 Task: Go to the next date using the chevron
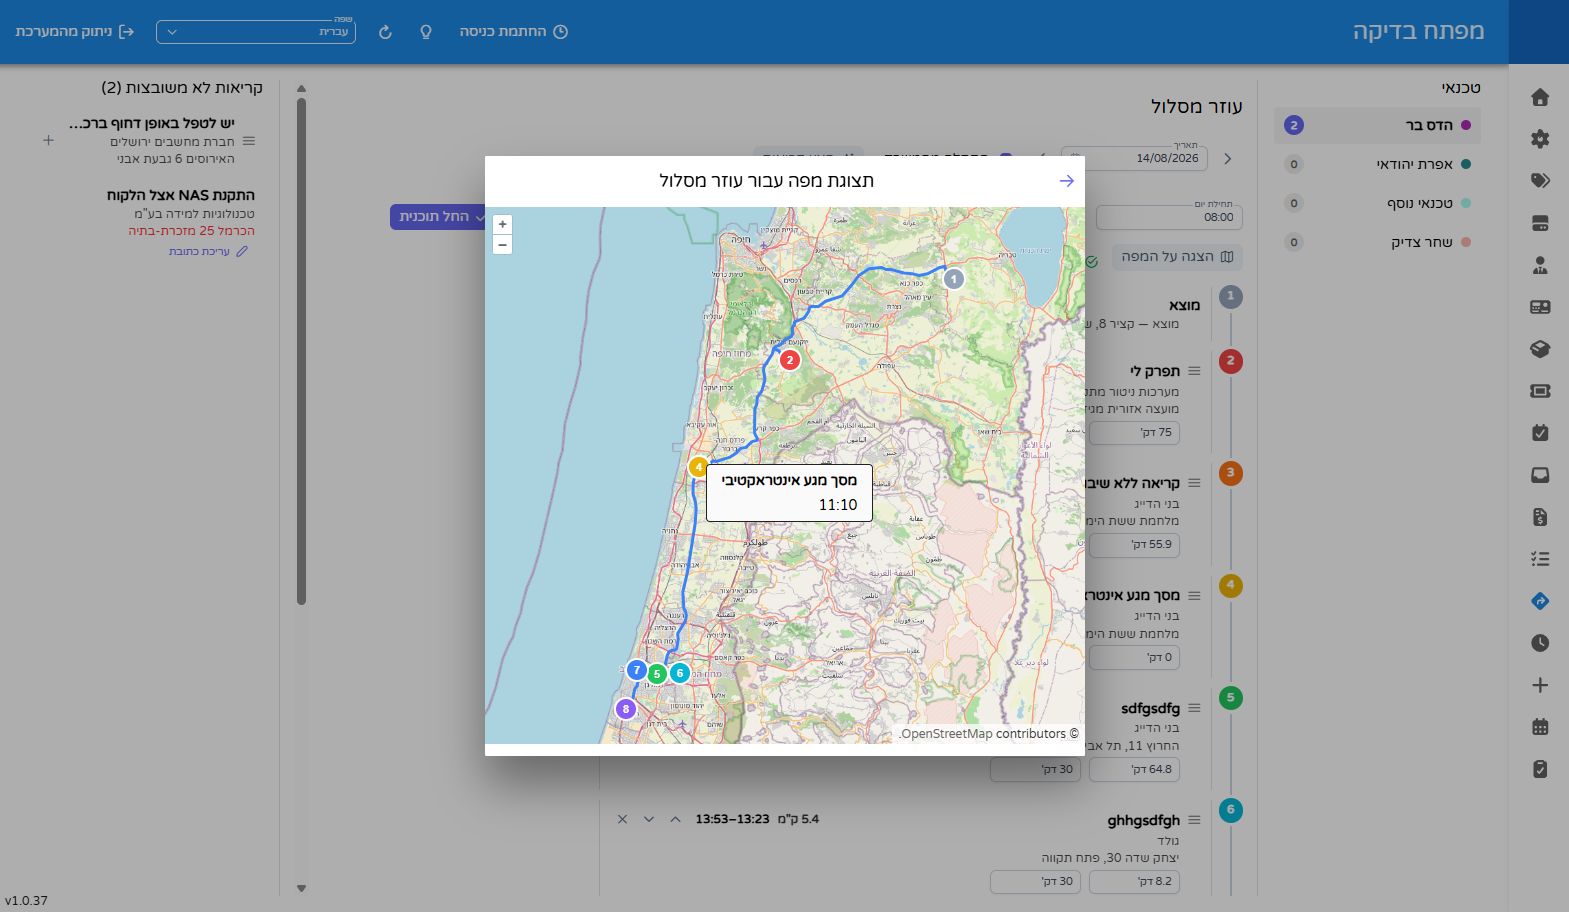(x=1228, y=158)
